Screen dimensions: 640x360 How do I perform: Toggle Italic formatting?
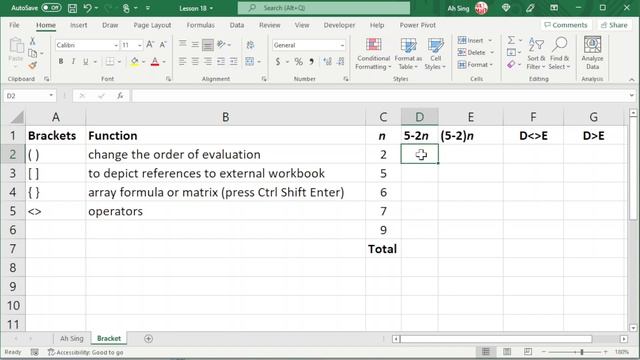[73, 62]
